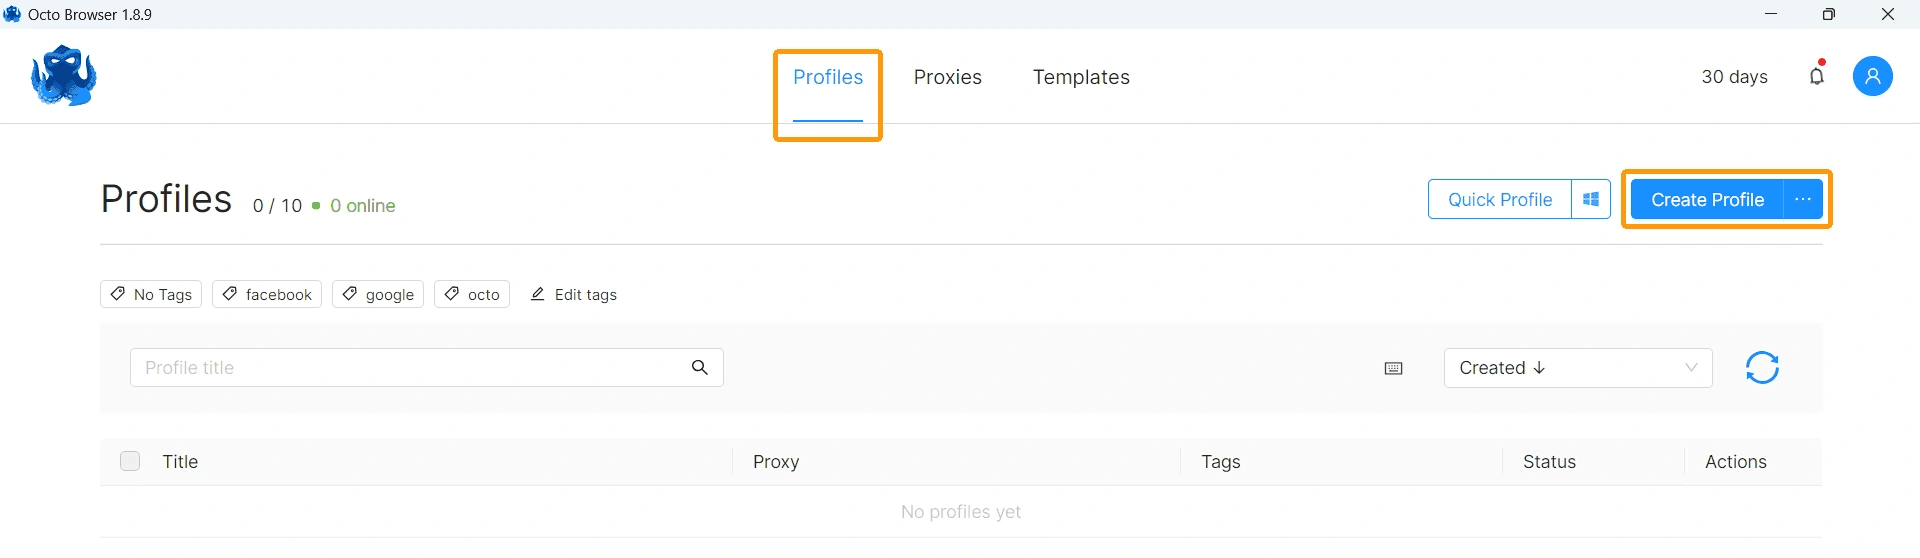
Task: Click the Octo Browser octopus logo
Action: pyautogui.click(x=64, y=76)
